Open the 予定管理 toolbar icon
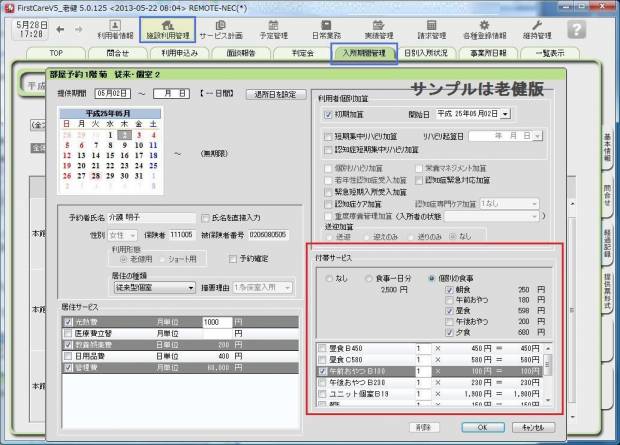Image resolution: width=620 pixels, height=445 pixels. (273, 29)
